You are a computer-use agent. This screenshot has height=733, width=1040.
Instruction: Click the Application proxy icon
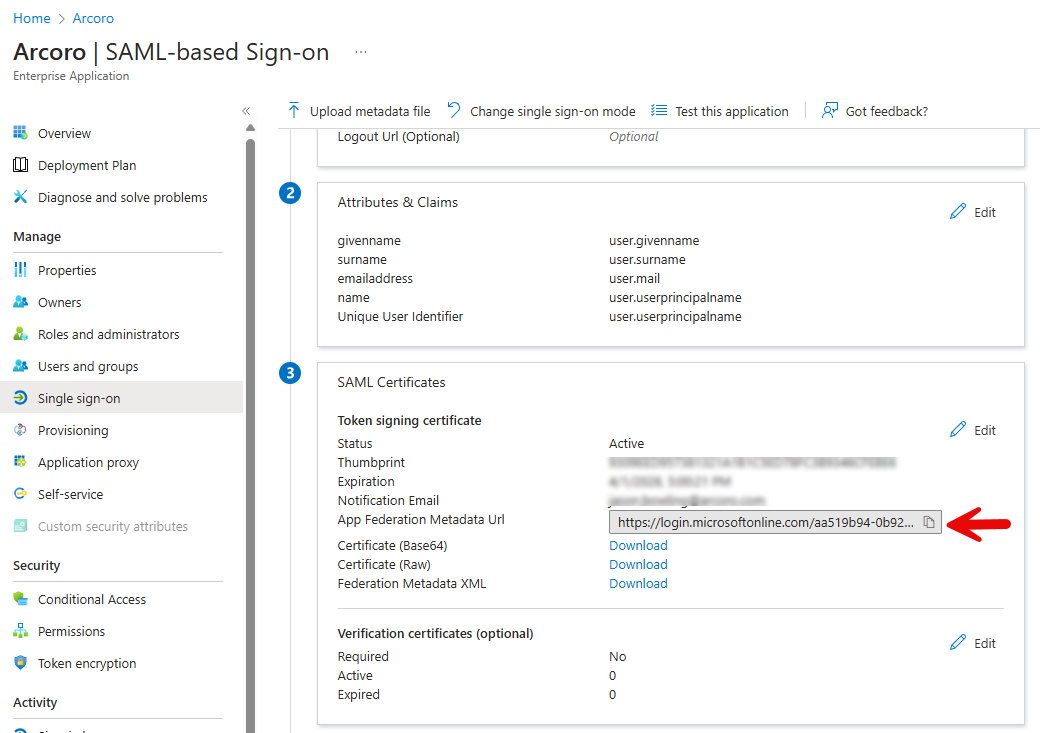[x=21, y=462]
